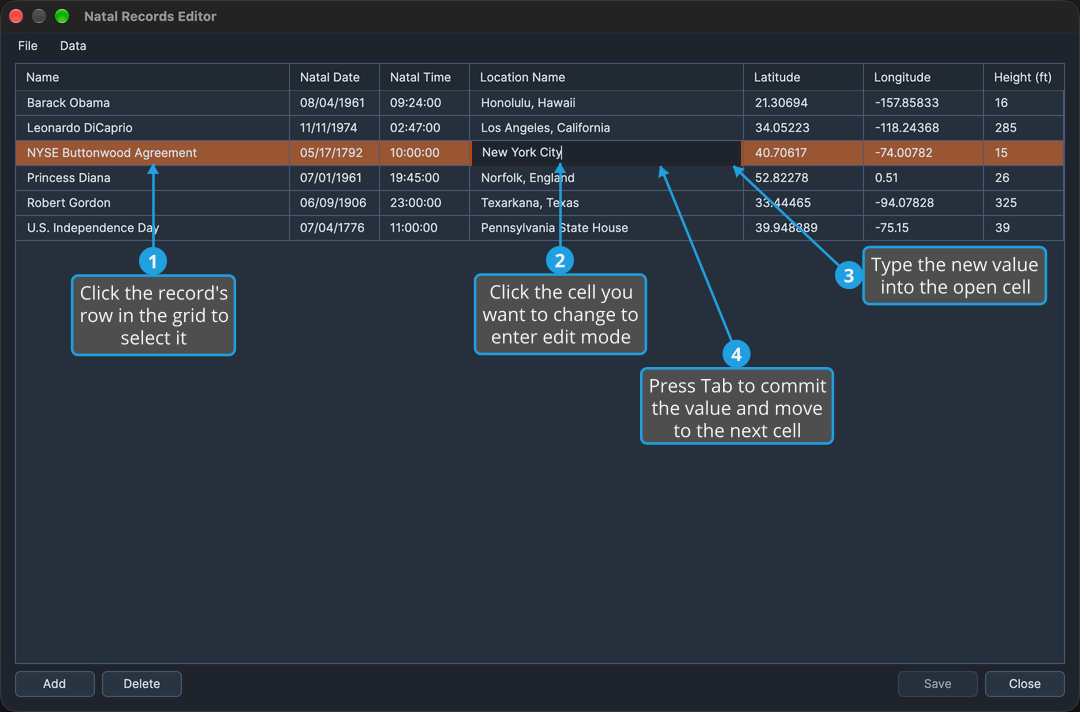Select the U.S. Independence Day name cell
This screenshot has height=712, width=1080.
point(152,228)
